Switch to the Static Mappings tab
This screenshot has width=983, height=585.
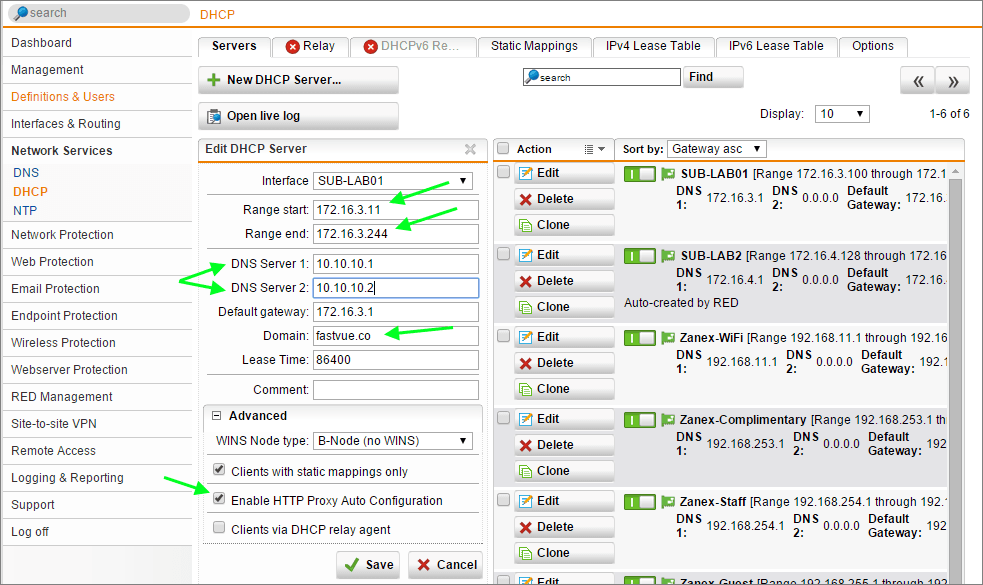tap(534, 46)
